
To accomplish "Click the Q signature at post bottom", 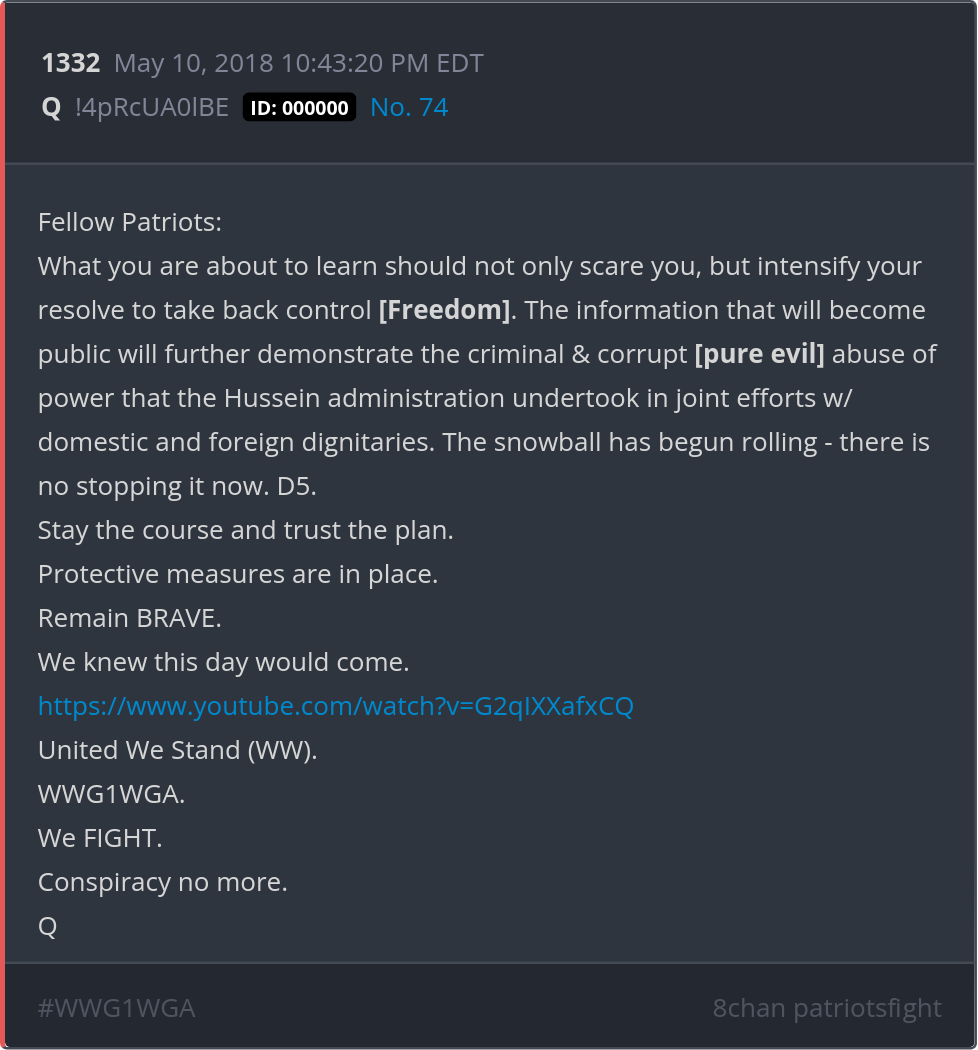I will pyautogui.click(x=48, y=926).
